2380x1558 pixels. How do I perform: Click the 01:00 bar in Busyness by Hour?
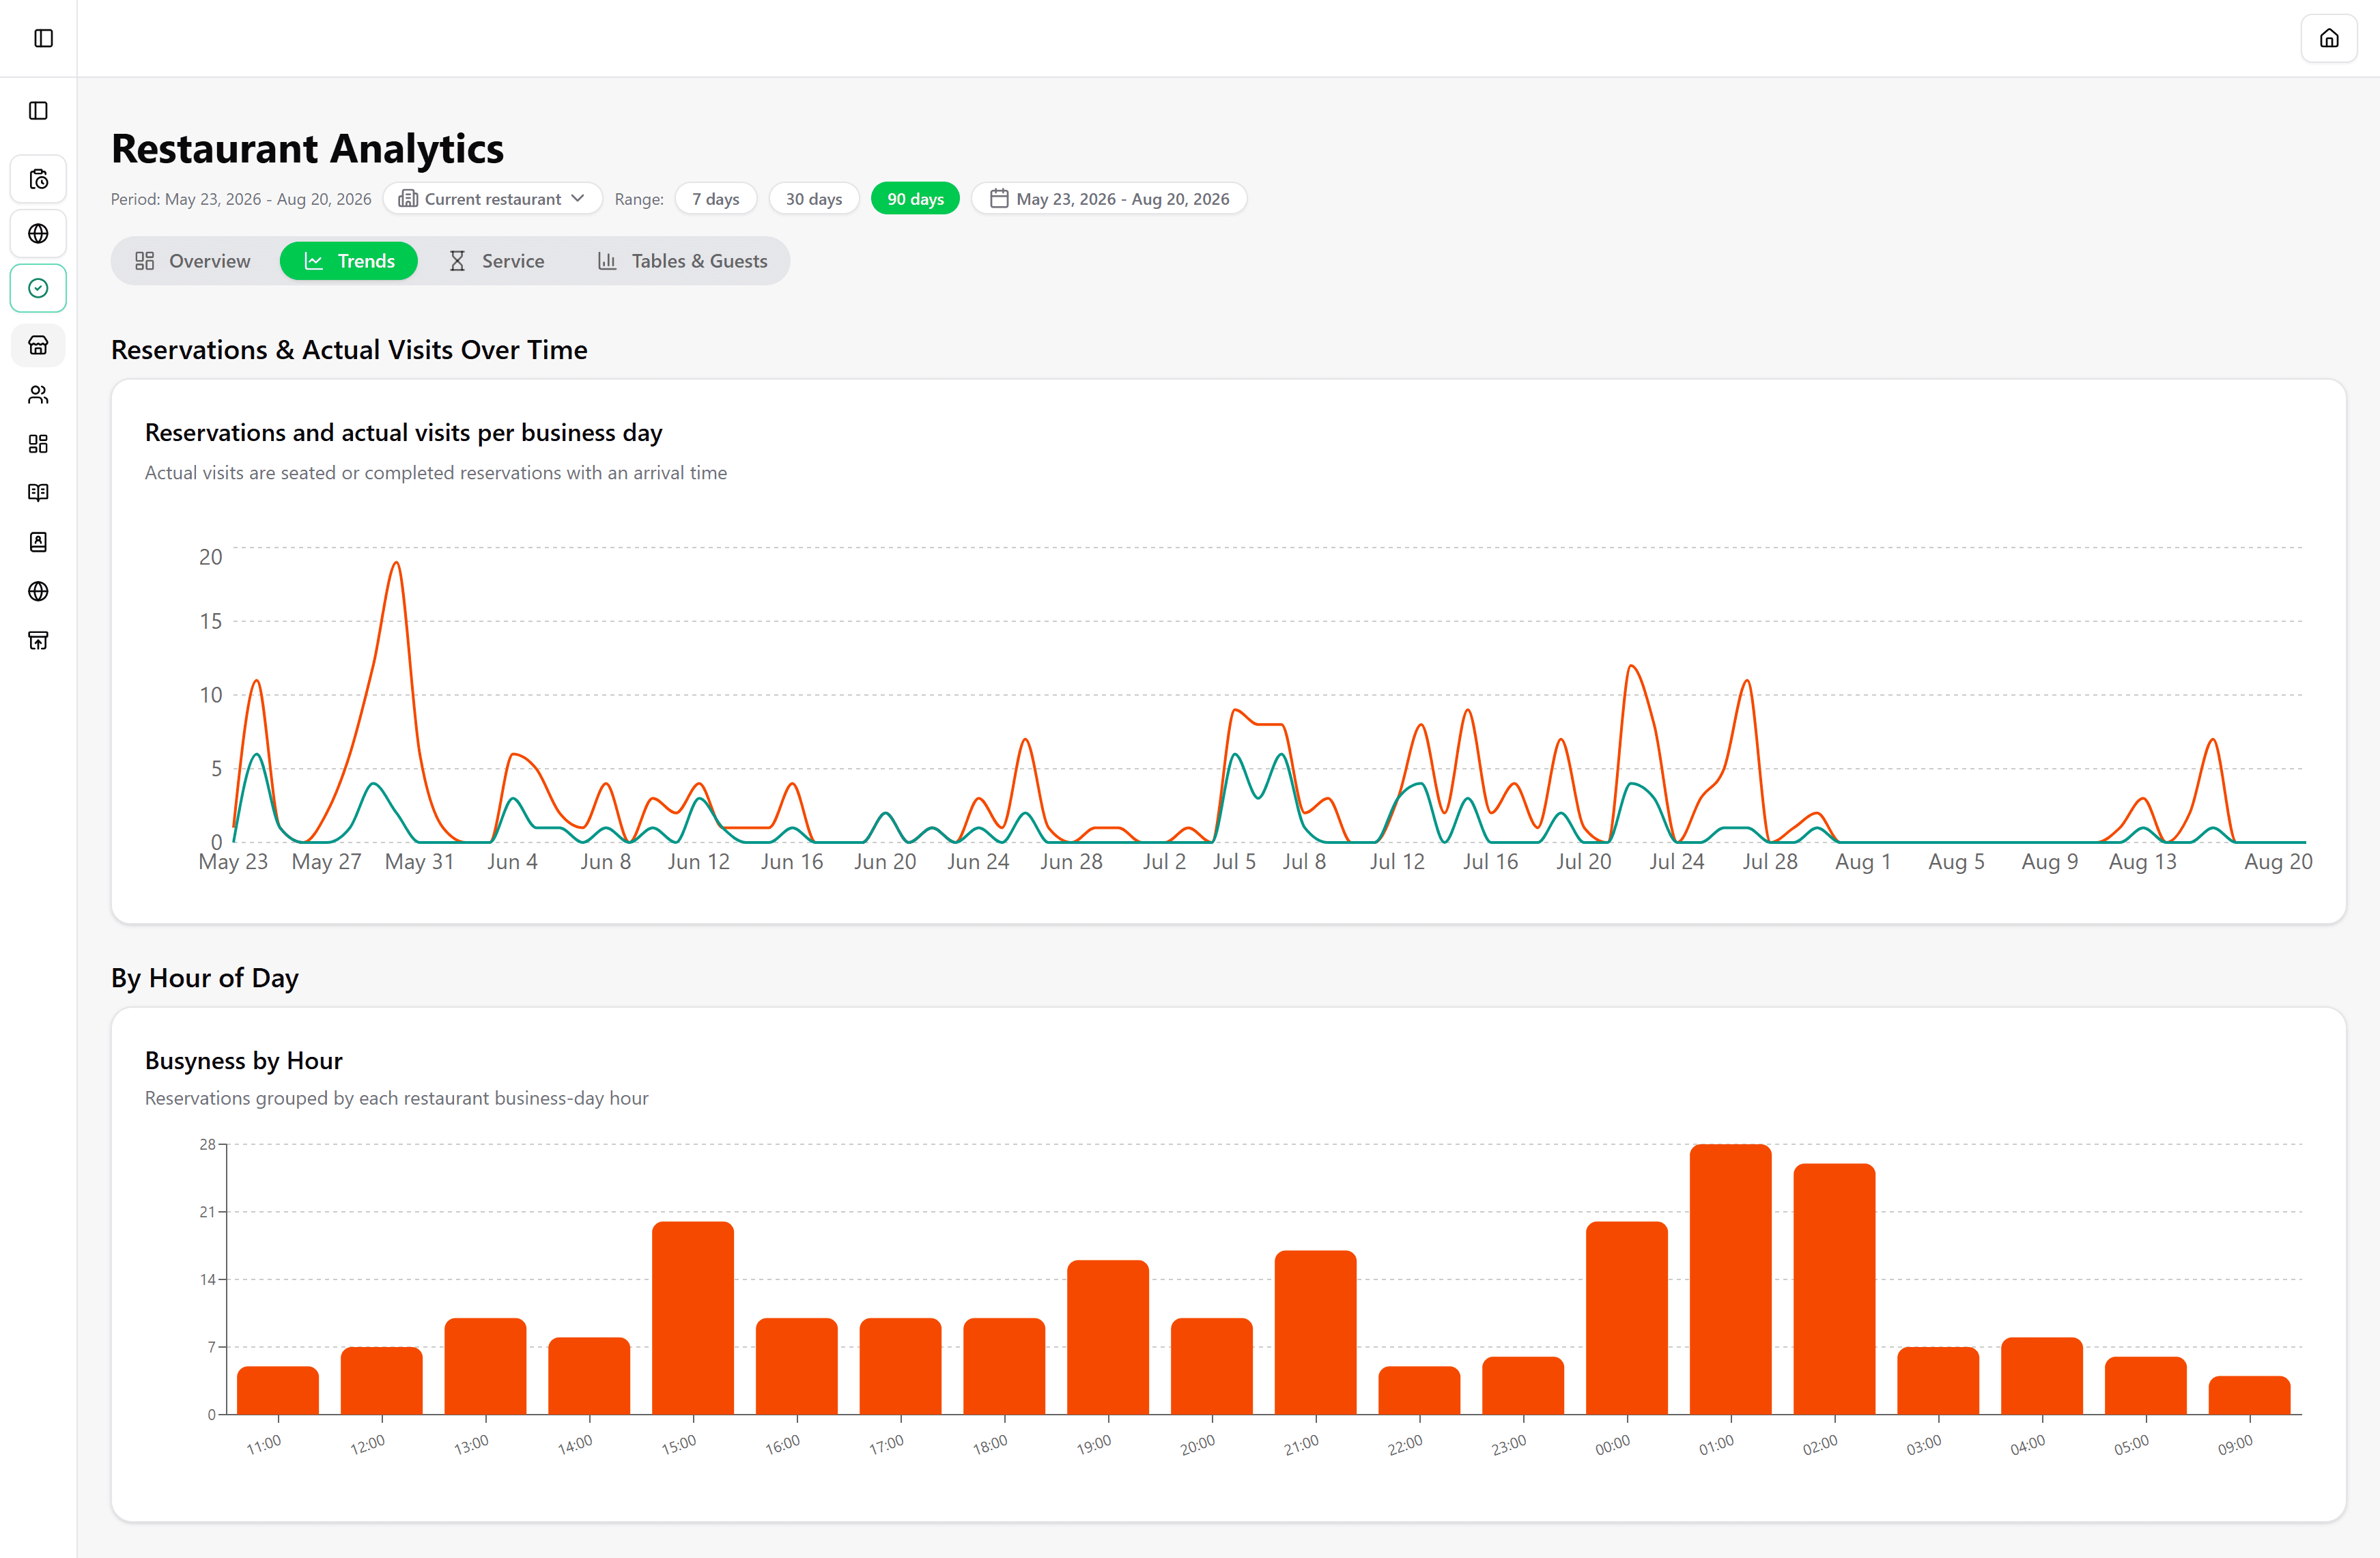click(1730, 1279)
